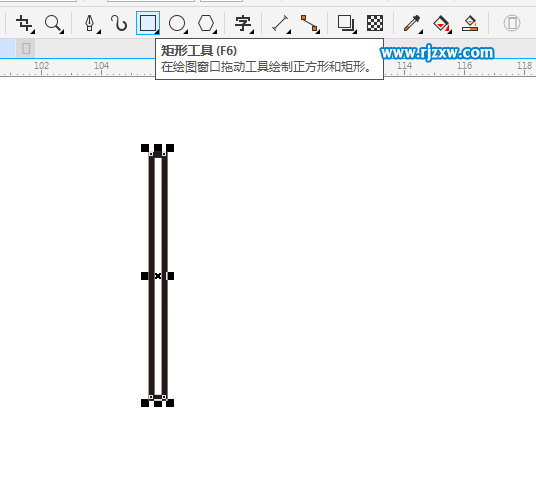The height and width of the screenshot is (485, 536).
Task: Select the Artistic Media tool
Action: tap(119, 24)
